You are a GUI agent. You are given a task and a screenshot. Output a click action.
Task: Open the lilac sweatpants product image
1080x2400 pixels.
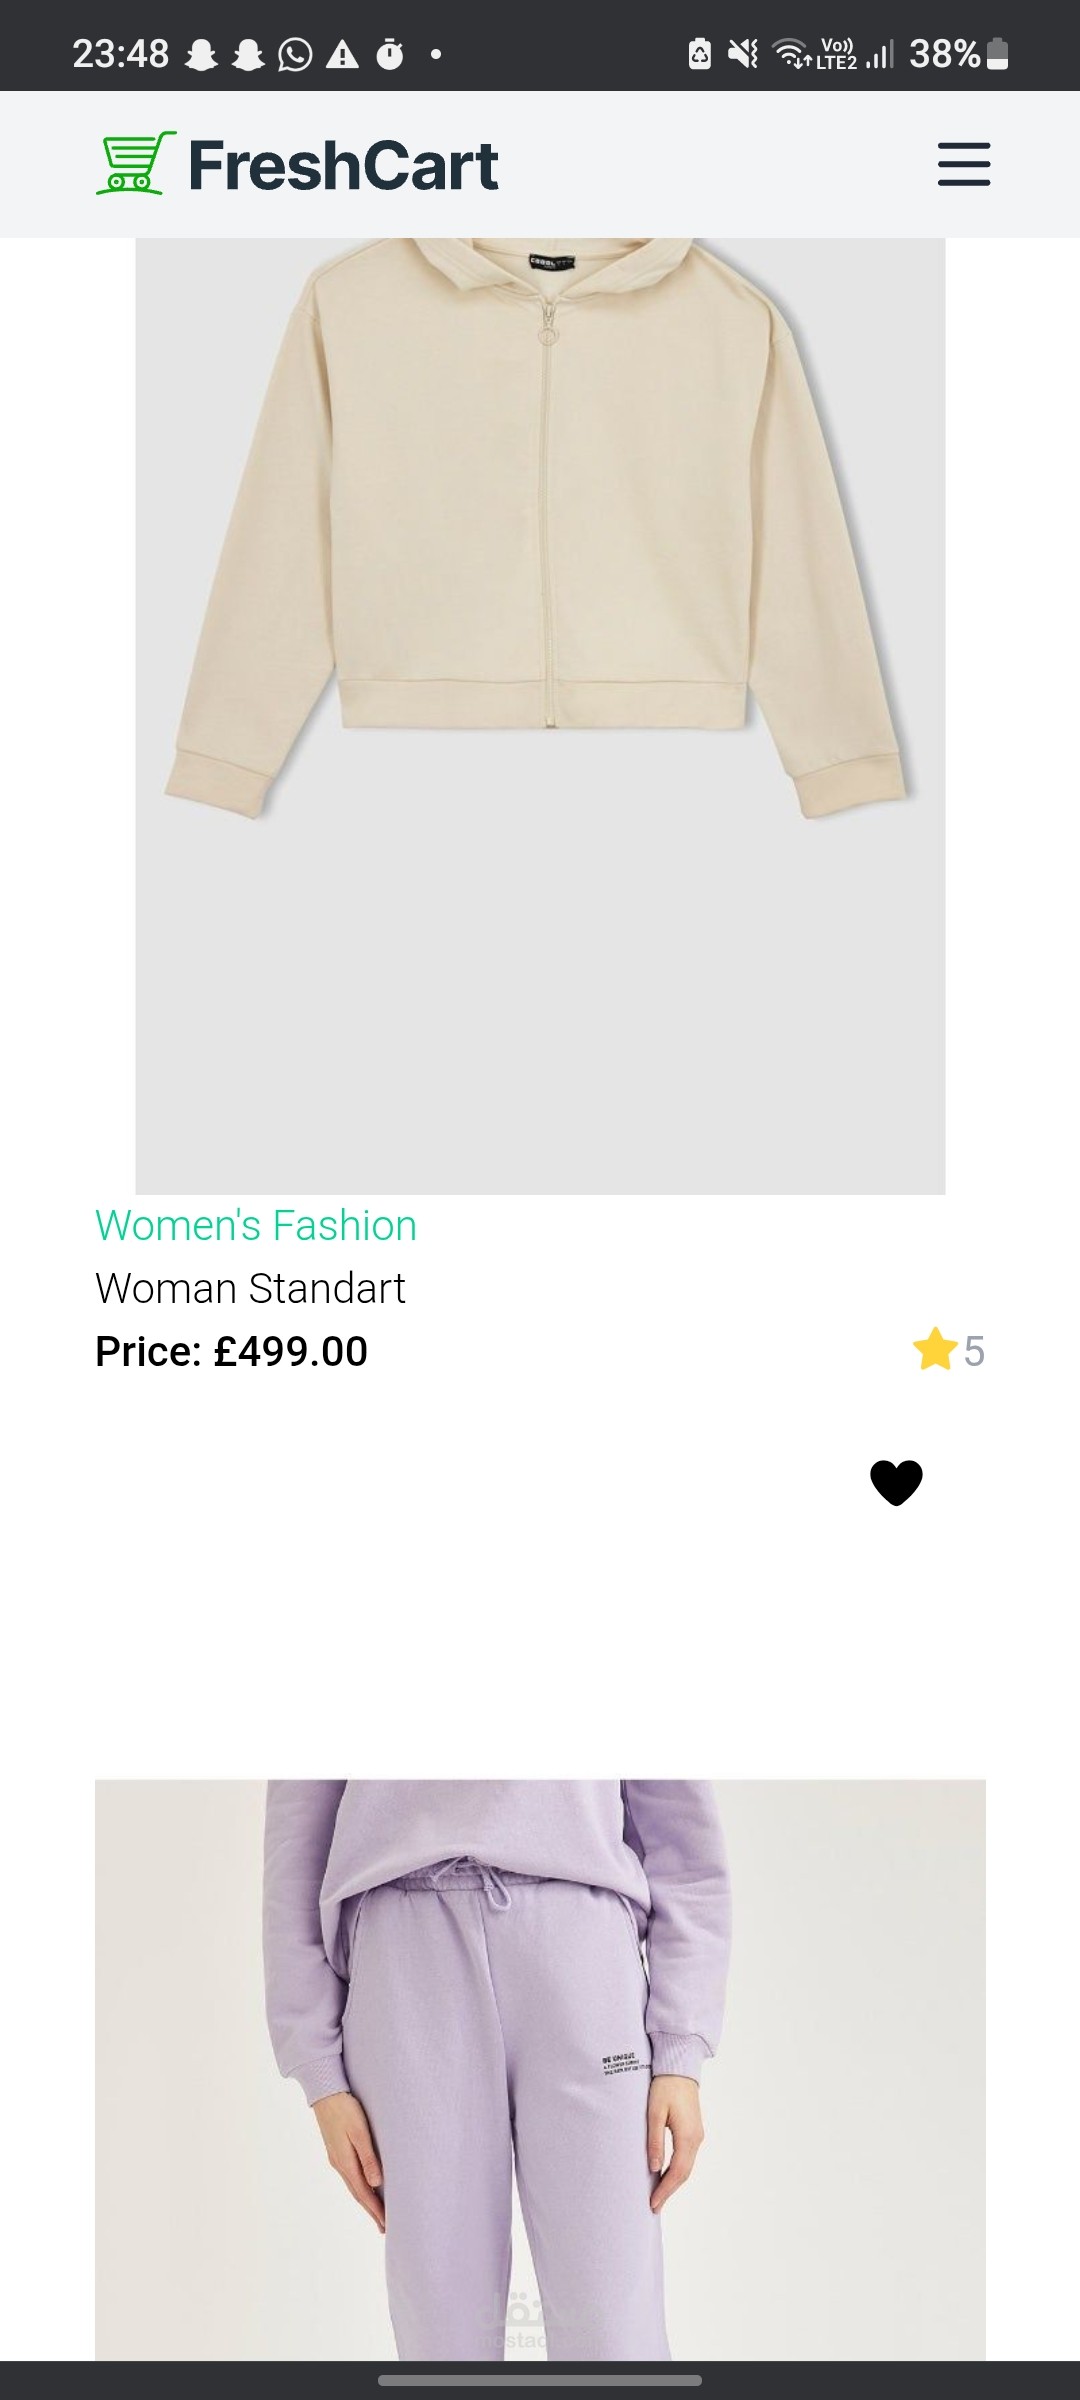pos(540,2070)
